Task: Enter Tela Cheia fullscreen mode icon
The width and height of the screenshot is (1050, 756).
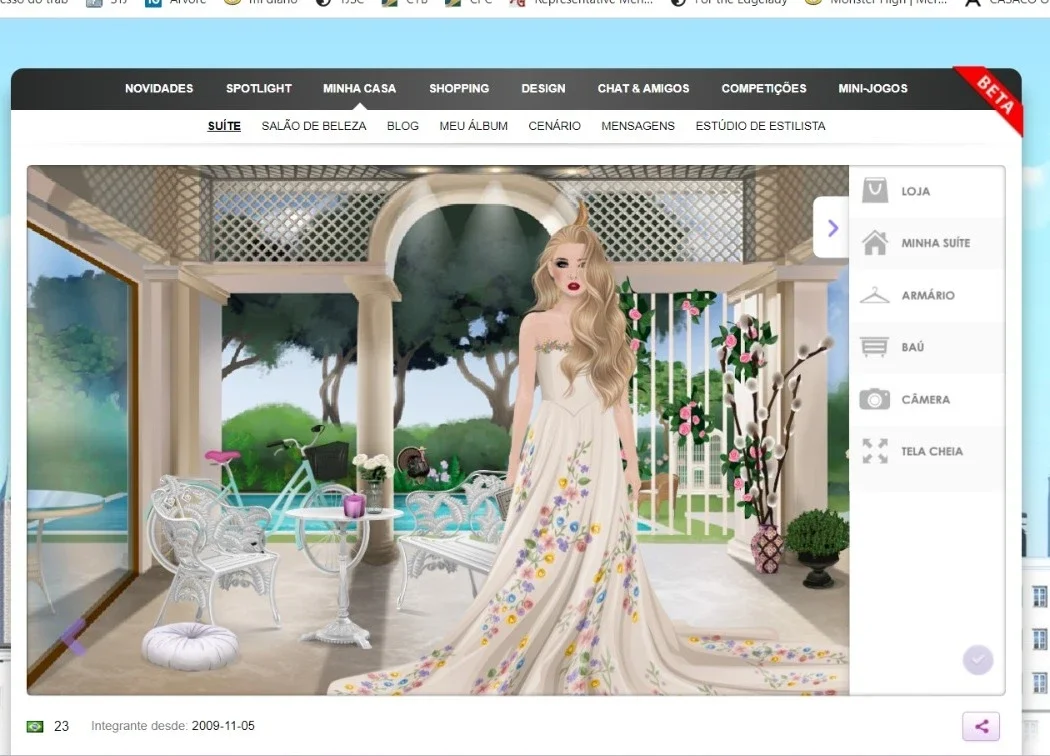Action: click(875, 451)
